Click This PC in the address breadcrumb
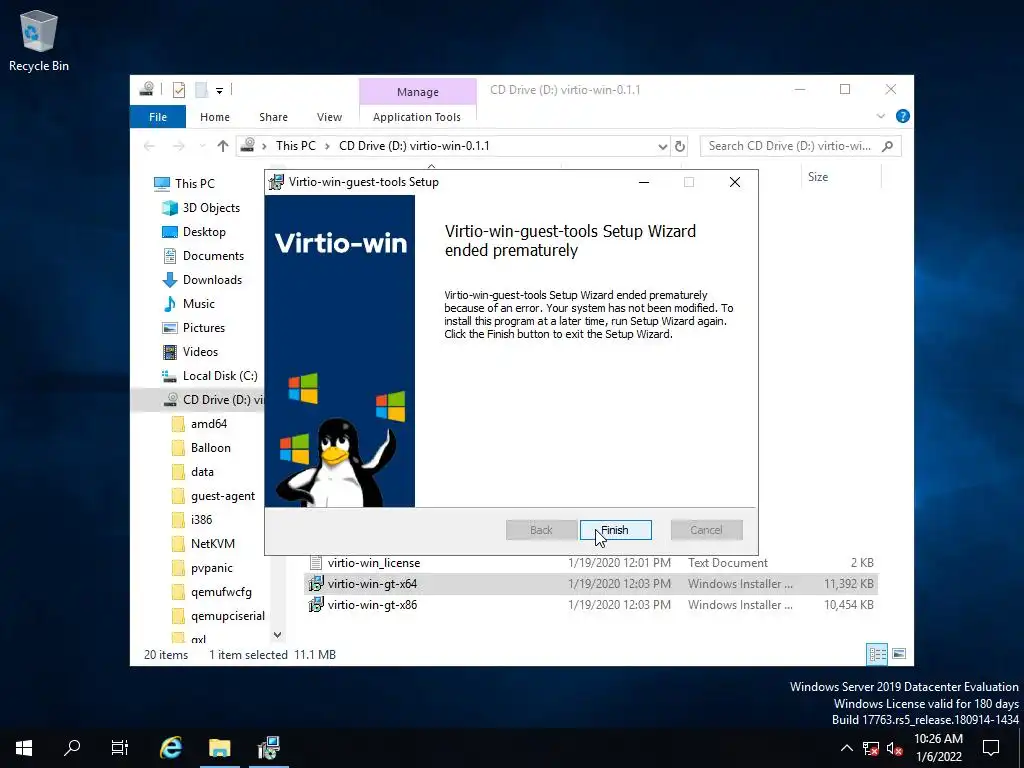 click(295, 146)
